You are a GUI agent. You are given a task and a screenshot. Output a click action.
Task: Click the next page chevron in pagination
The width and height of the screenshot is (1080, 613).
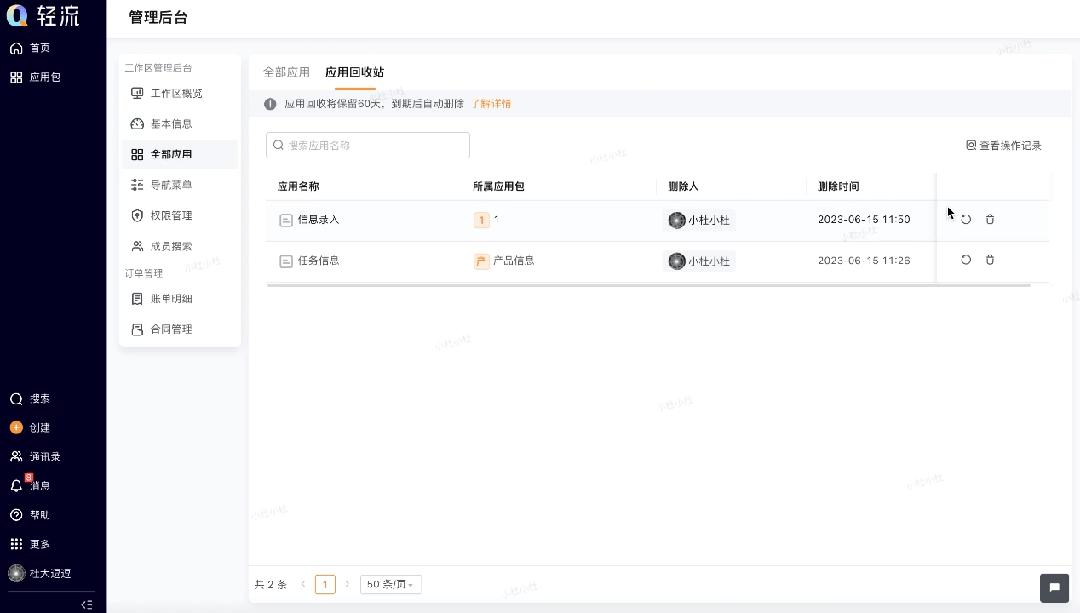click(x=347, y=584)
